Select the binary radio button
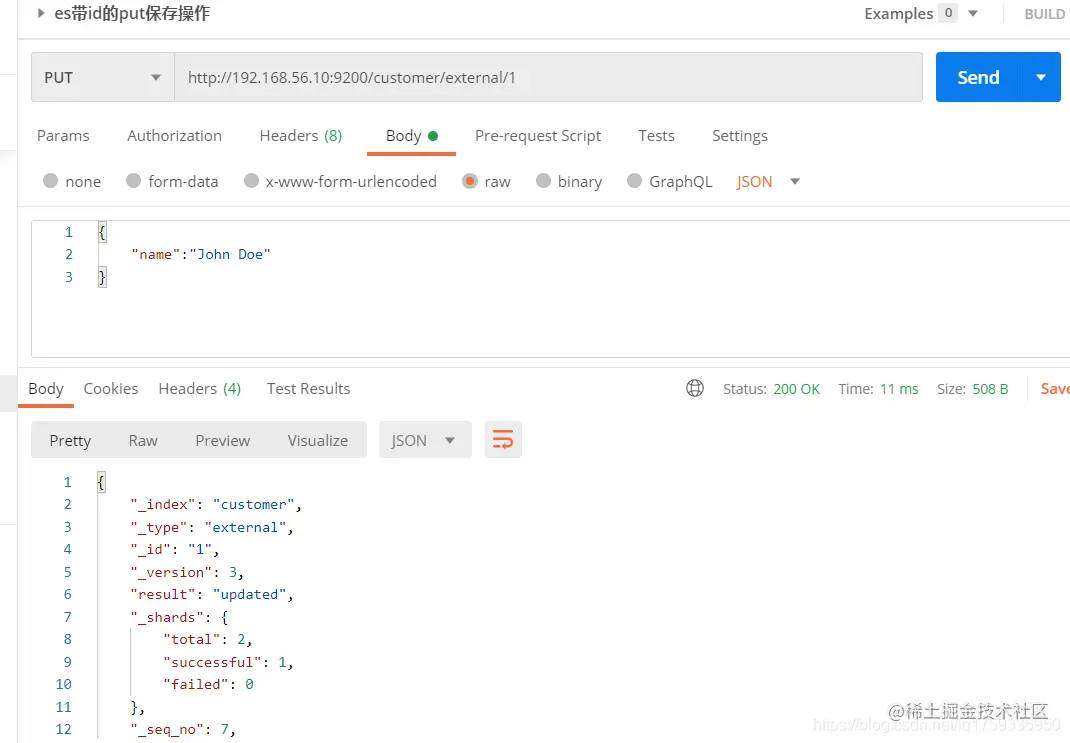The width and height of the screenshot is (1070, 743). click(543, 181)
